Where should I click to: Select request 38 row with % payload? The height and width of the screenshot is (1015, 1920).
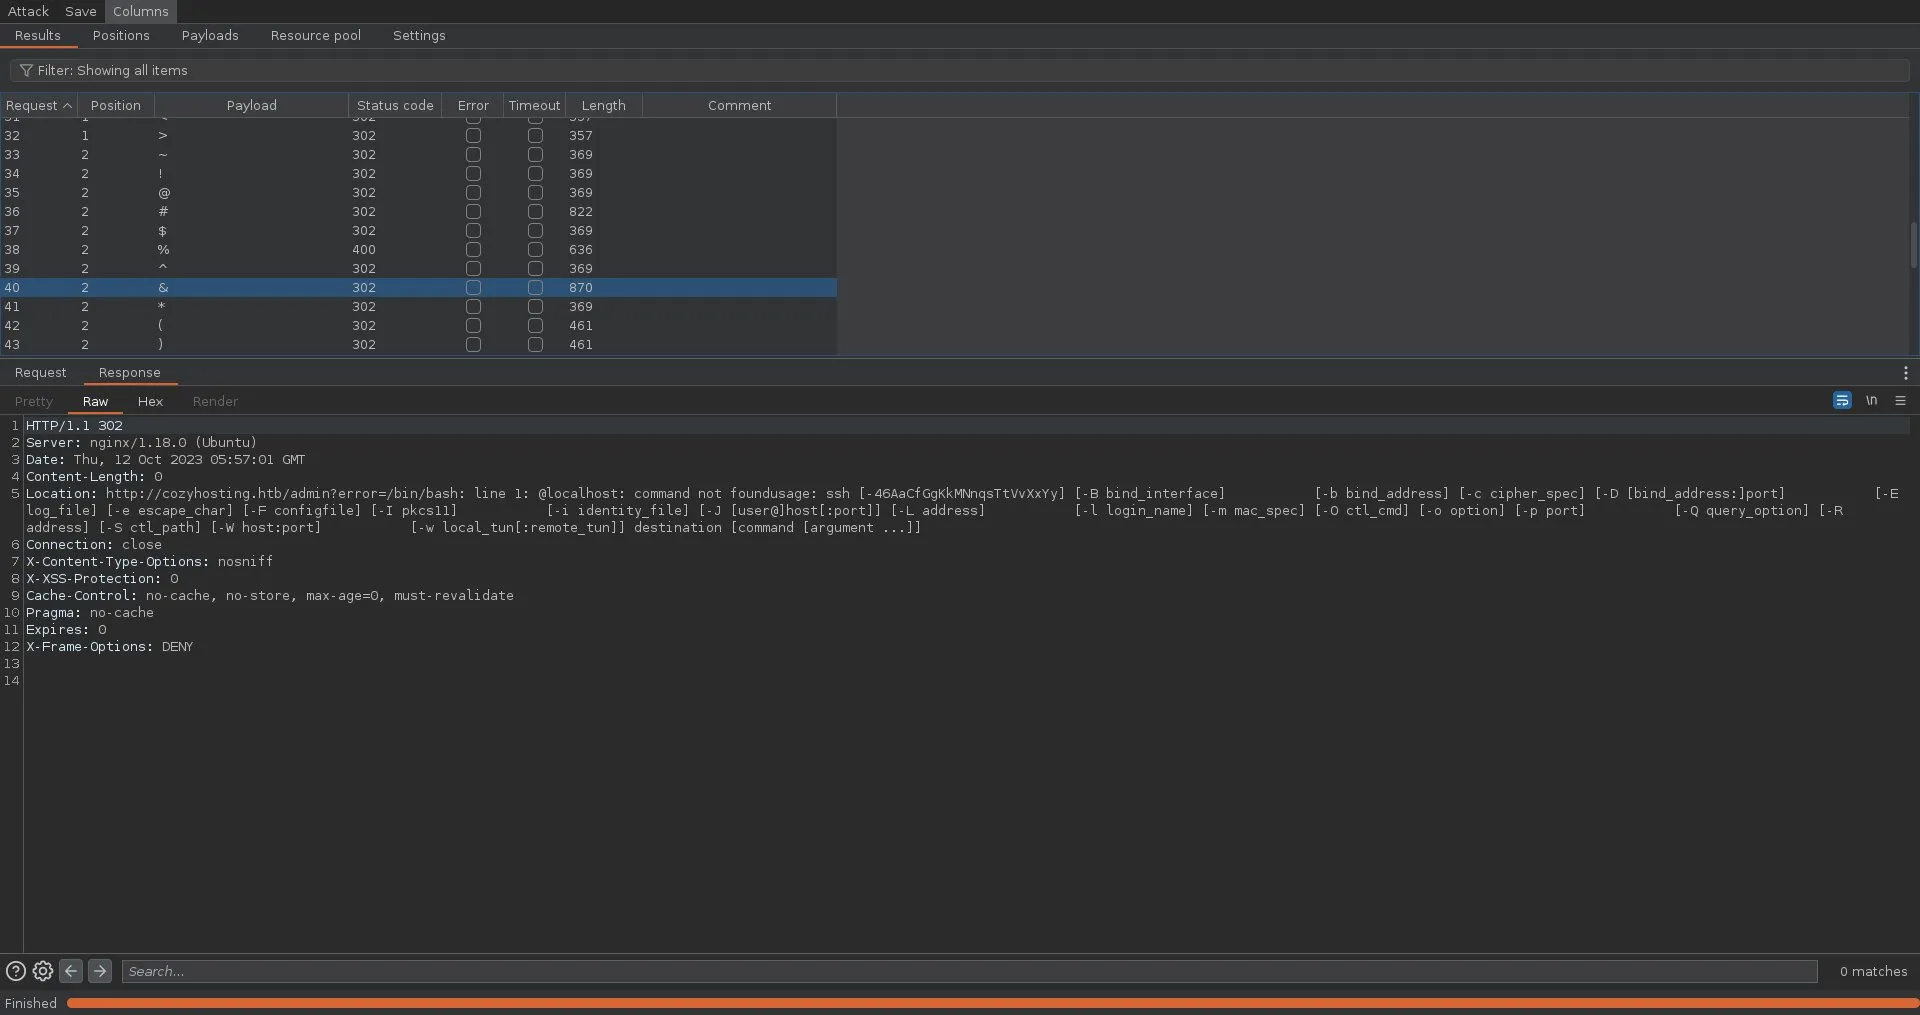pyautogui.click(x=418, y=250)
